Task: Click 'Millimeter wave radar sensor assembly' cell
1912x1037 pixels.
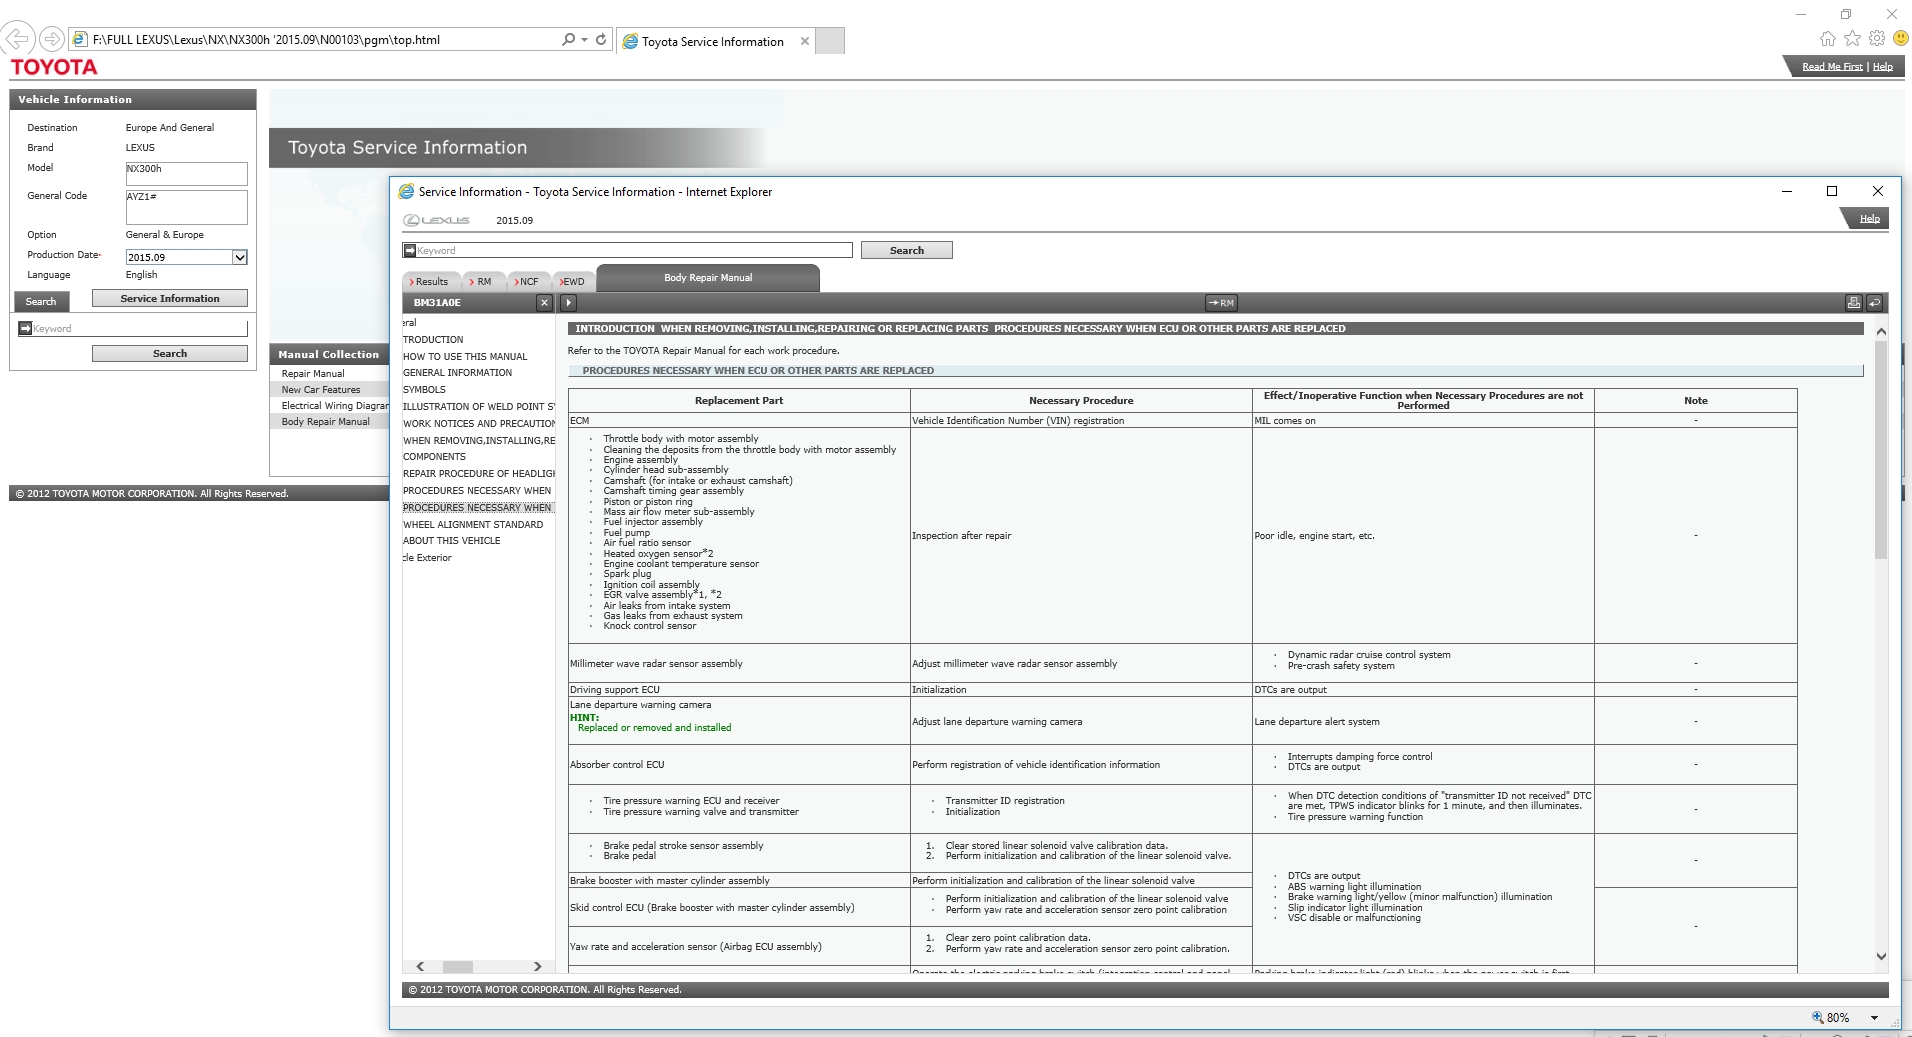Action: click(739, 664)
